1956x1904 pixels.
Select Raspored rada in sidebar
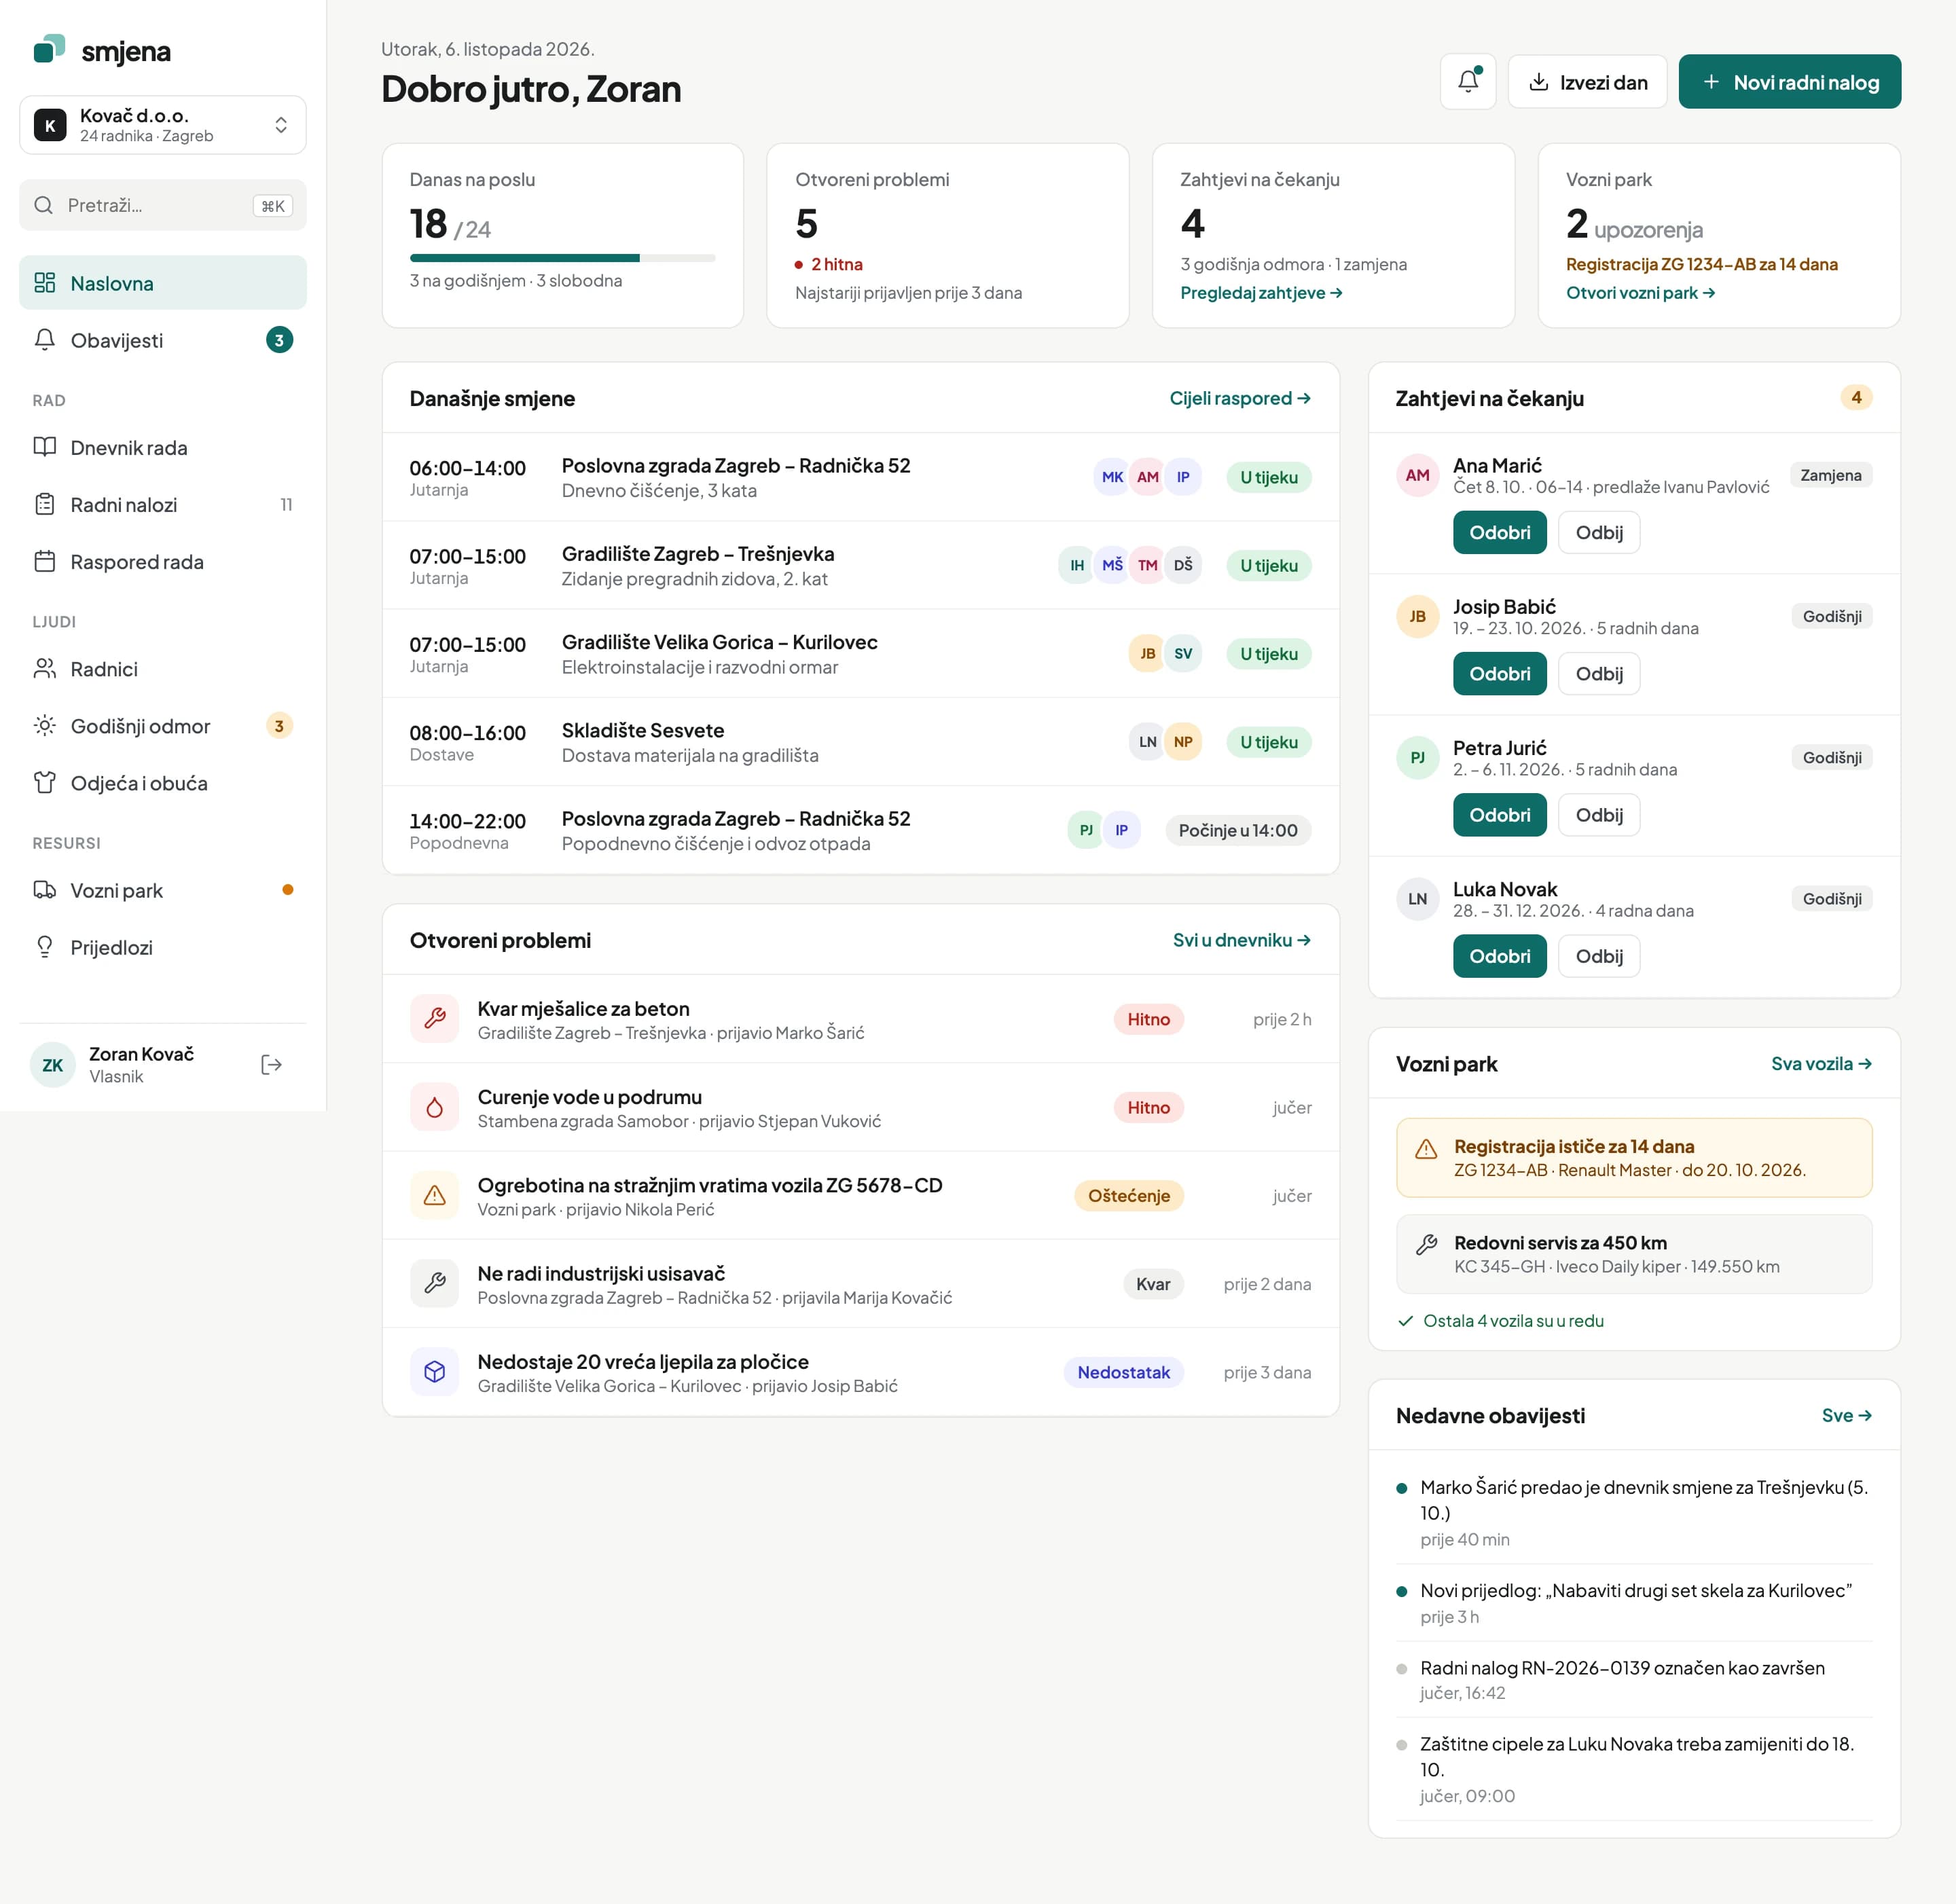tap(163, 561)
